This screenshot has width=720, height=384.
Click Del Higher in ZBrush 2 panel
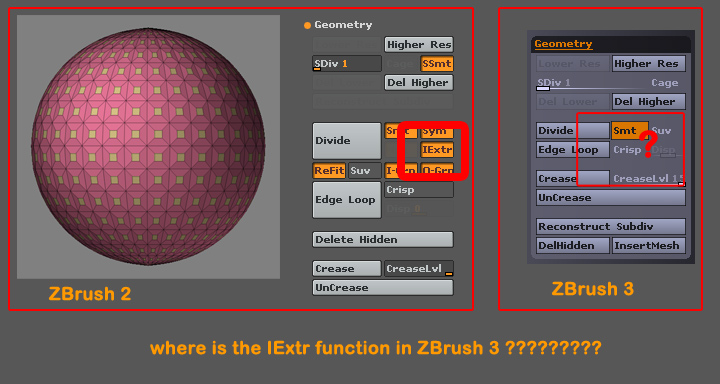[418, 83]
